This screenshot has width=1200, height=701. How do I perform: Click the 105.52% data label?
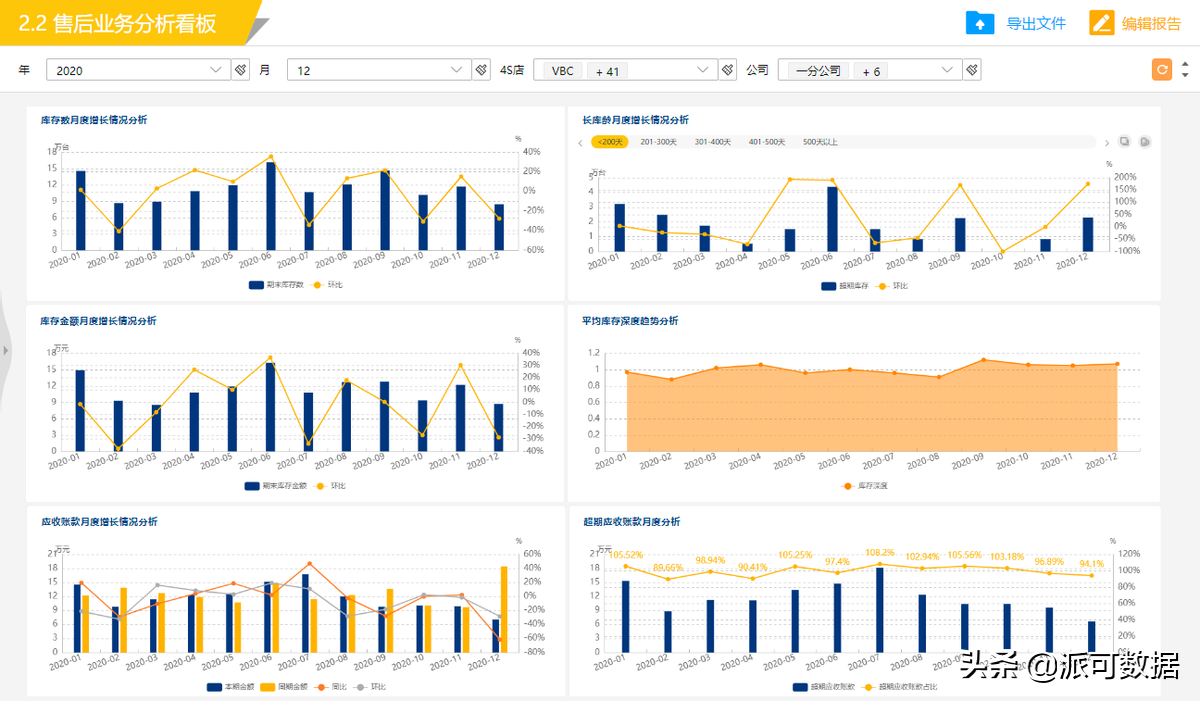[x=626, y=555]
